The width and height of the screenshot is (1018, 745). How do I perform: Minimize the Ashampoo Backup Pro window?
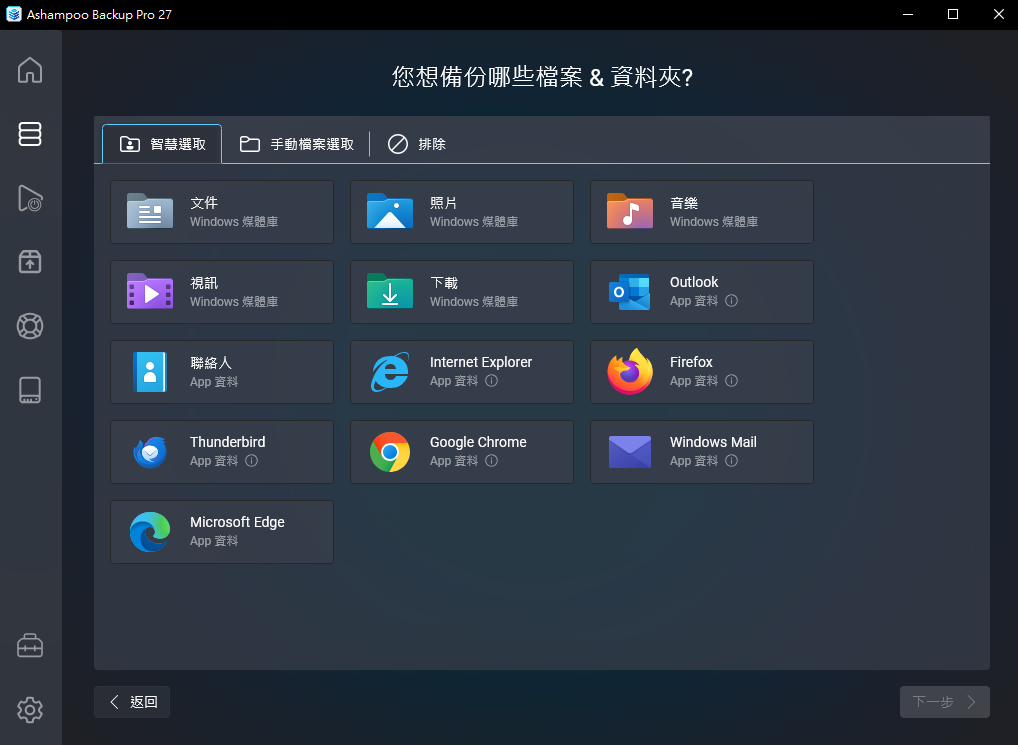pos(908,14)
